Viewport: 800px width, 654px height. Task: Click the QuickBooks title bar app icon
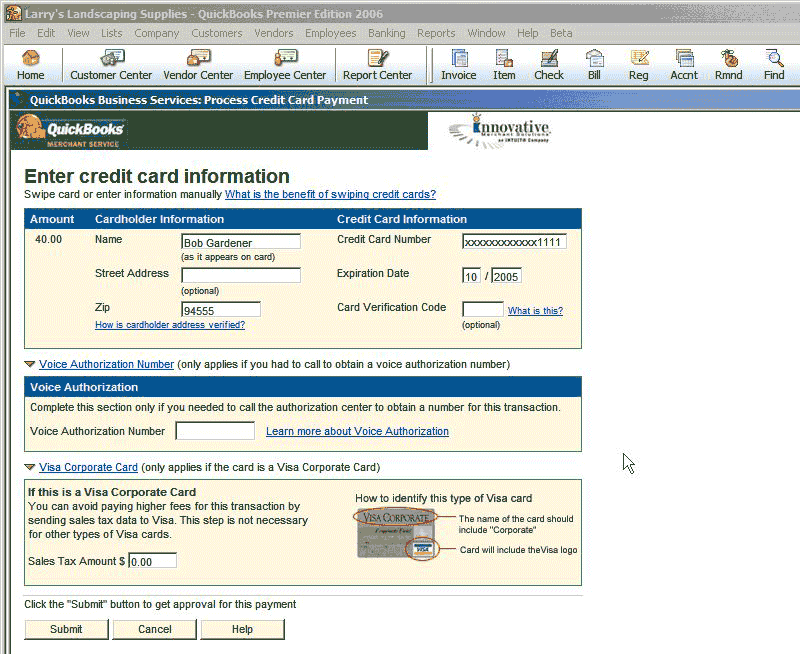coord(13,13)
